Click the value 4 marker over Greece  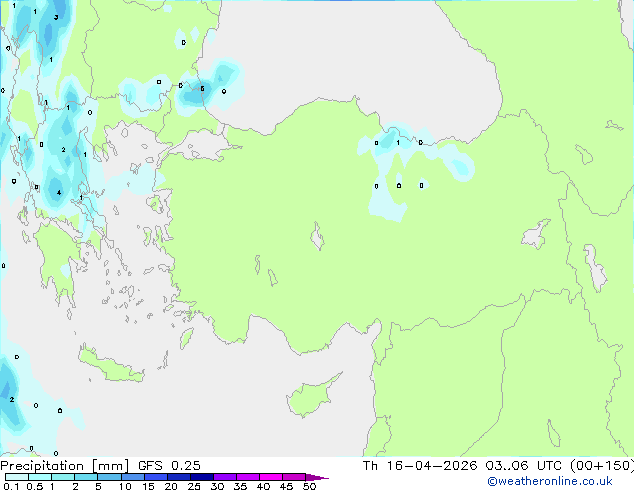click(59, 192)
